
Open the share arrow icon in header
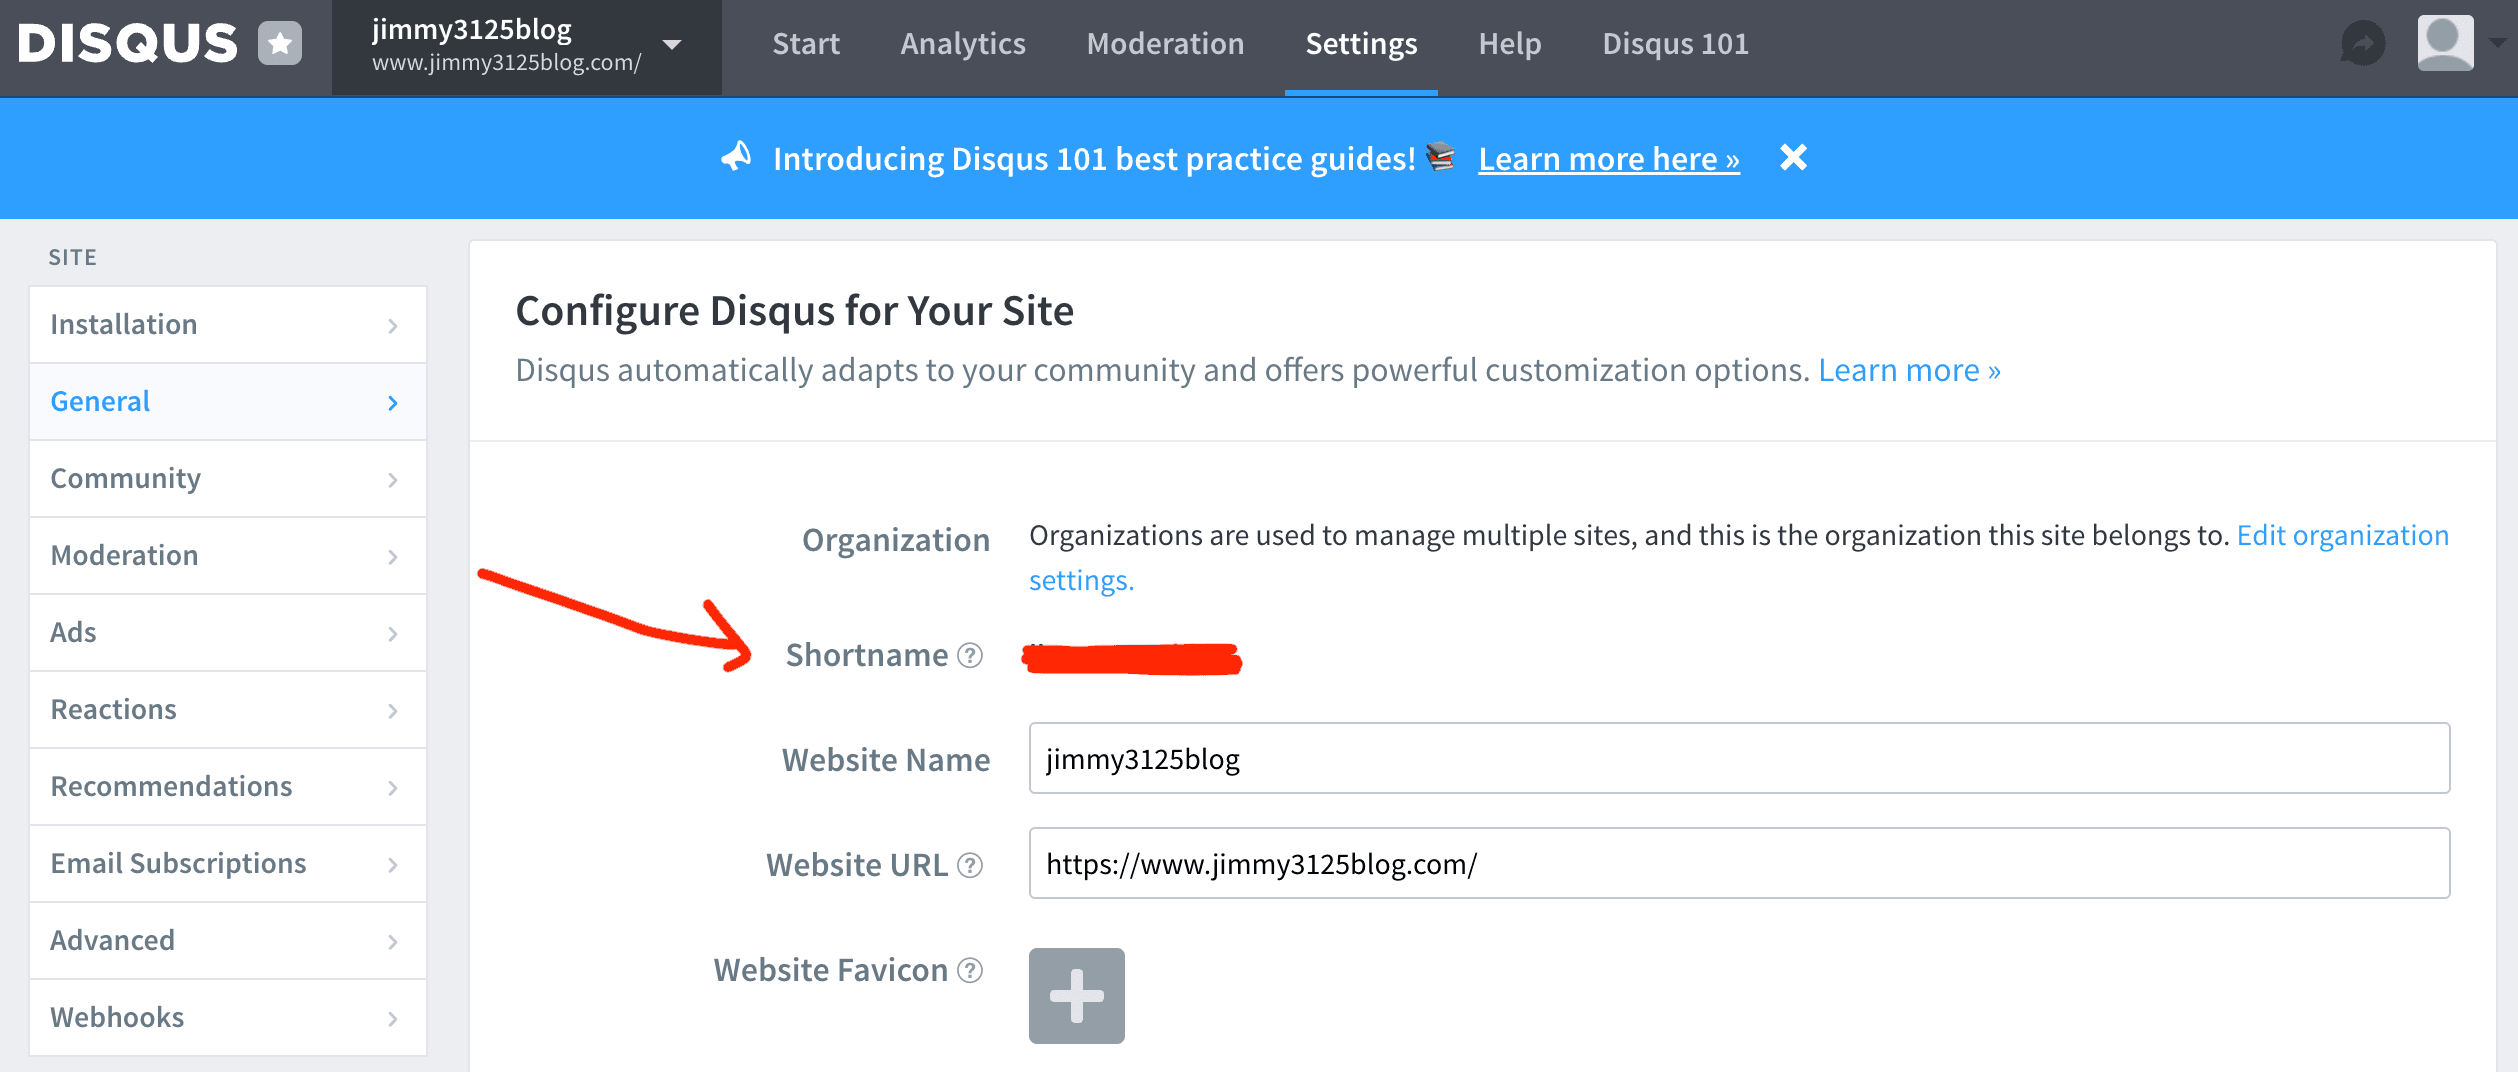coord(2362,44)
